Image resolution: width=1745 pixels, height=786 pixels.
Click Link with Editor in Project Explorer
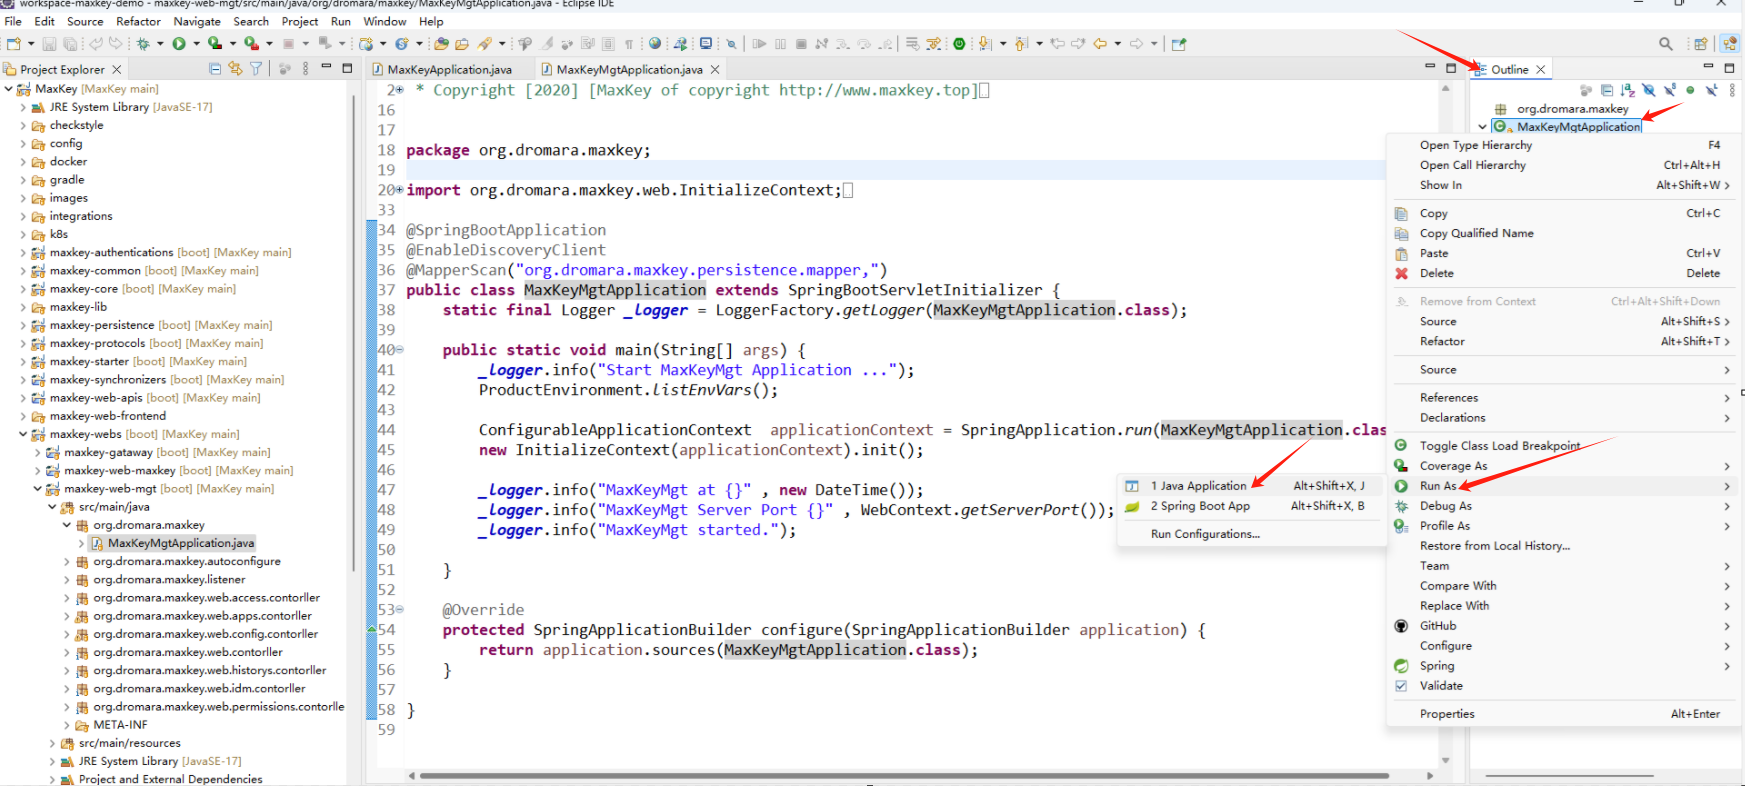point(235,69)
